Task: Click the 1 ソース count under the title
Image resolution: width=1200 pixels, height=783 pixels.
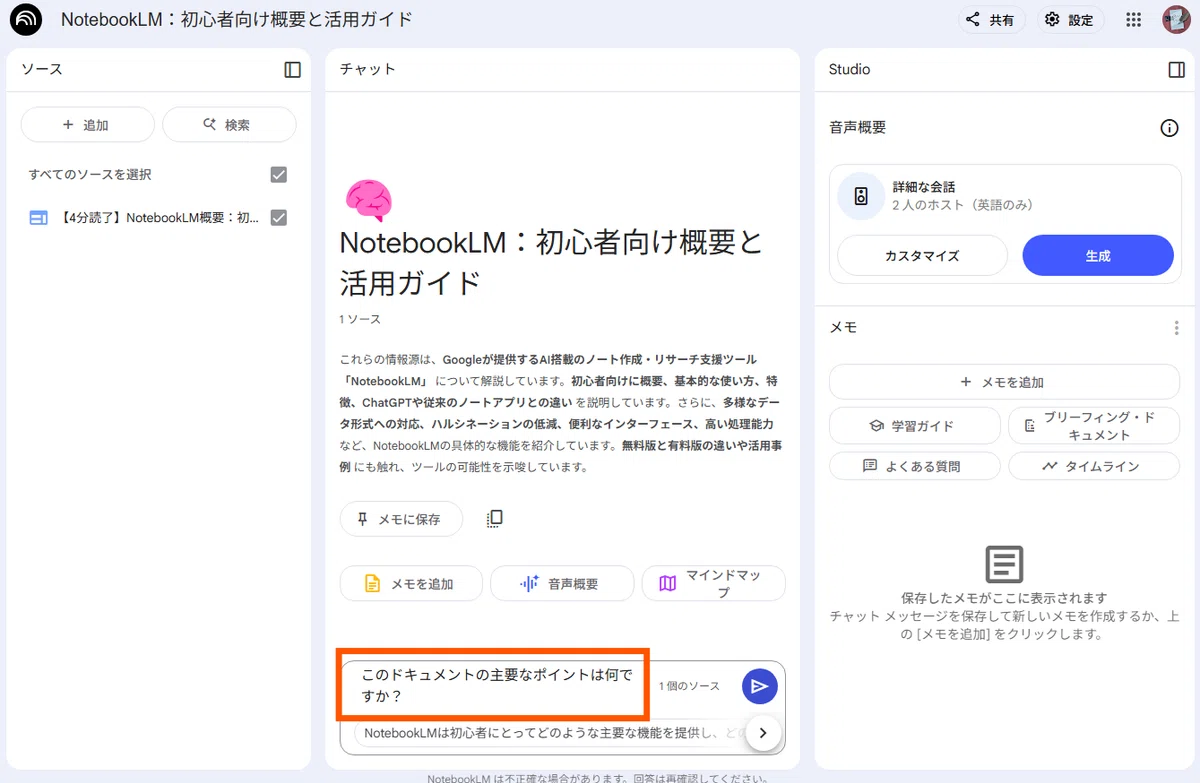Action: click(360, 320)
